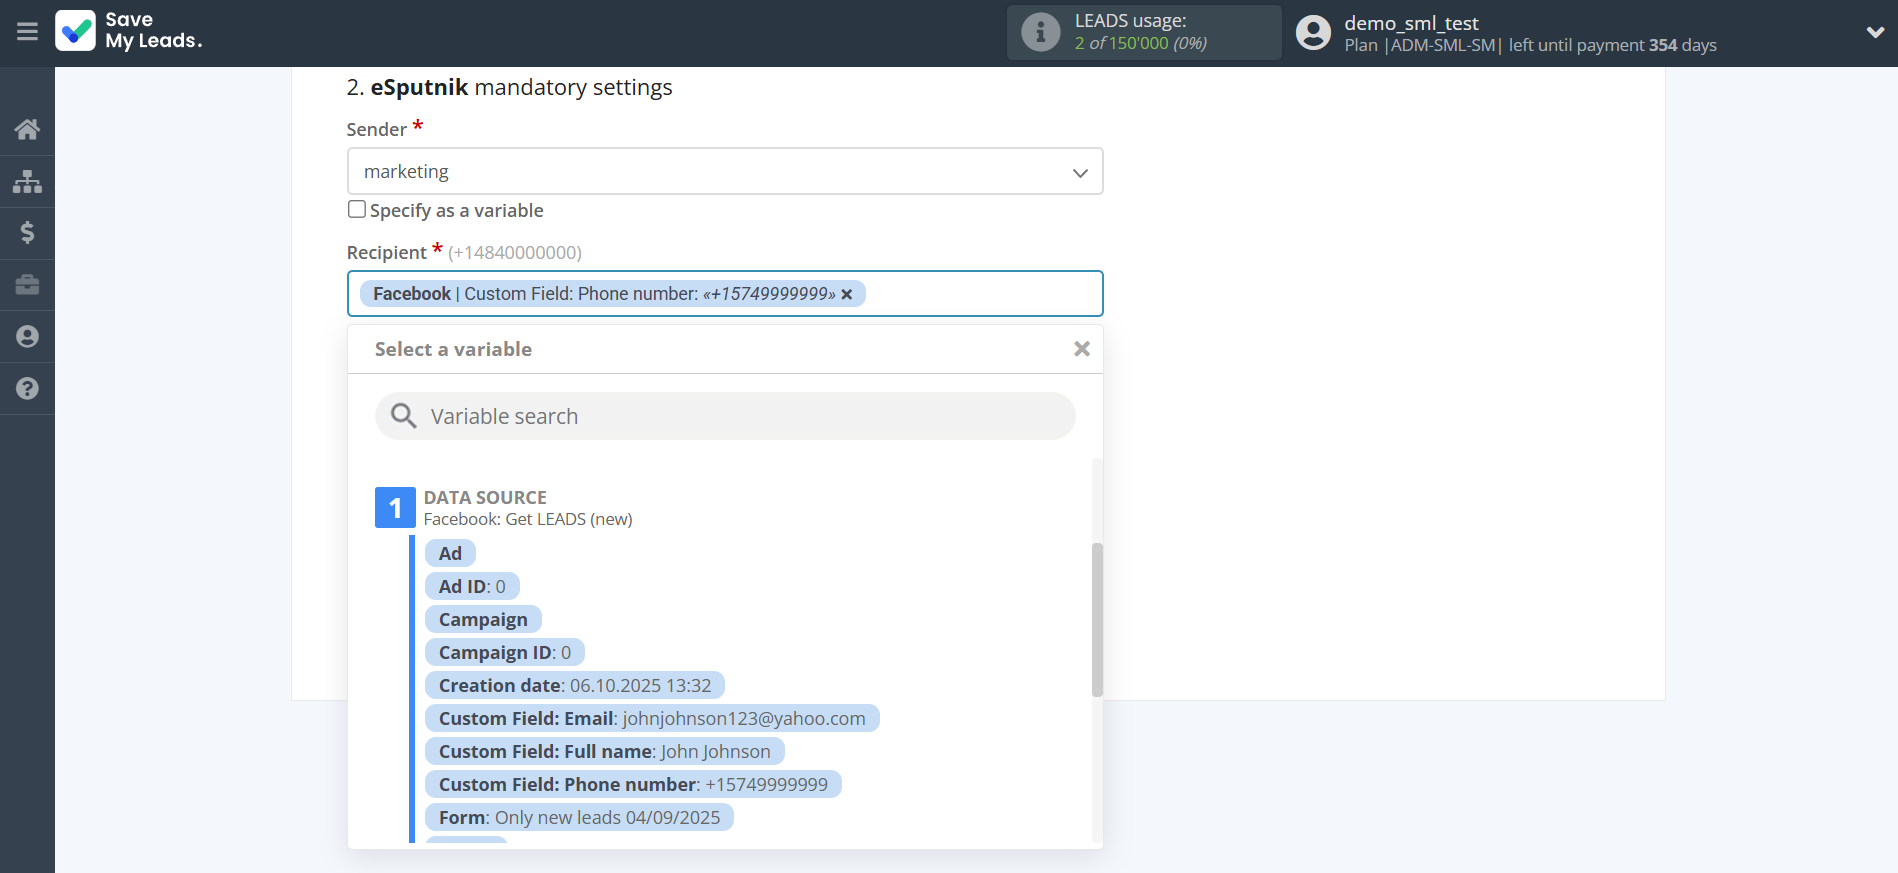The image size is (1898, 873).
Task: Pick the Campaign ID variable
Action: (x=504, y=652)
